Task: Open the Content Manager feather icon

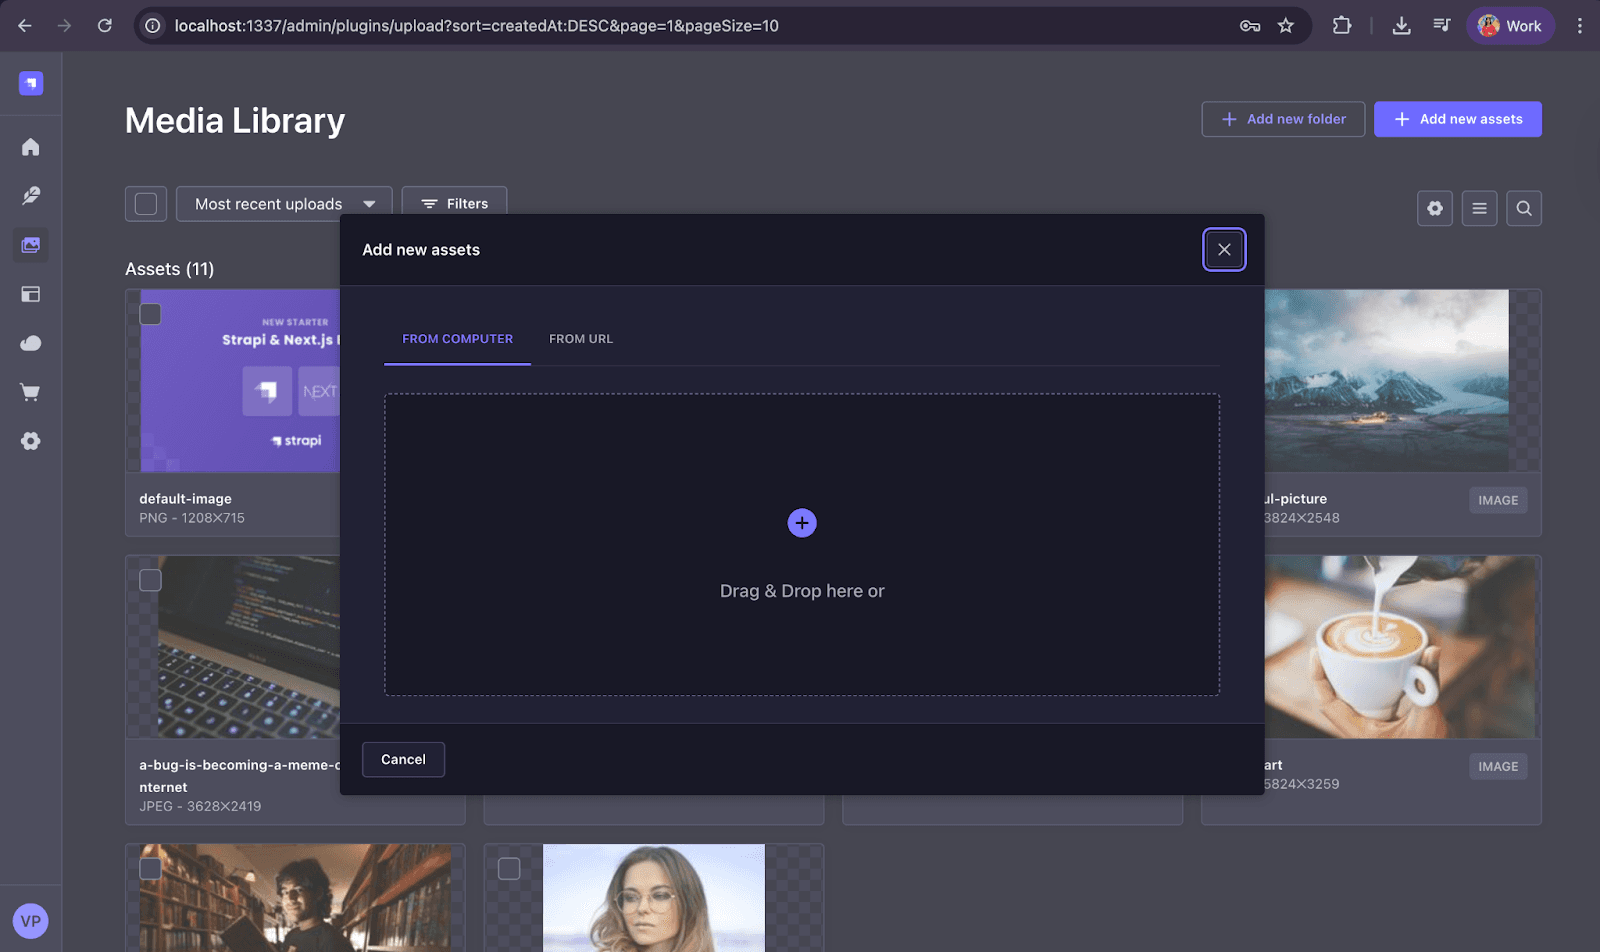Action: (30, 195)
